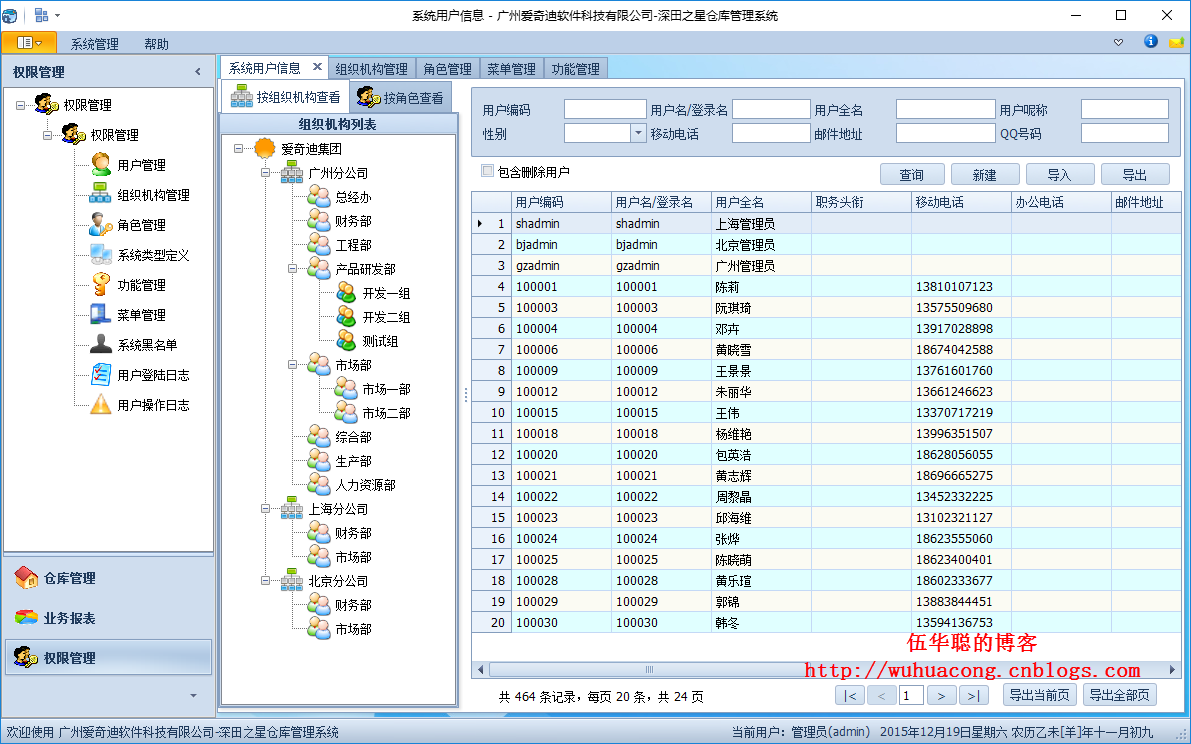Collapse the 爱奇迪集团 tree node
This screenshot has height=744, width=1191.
click(x=239, y=149)
